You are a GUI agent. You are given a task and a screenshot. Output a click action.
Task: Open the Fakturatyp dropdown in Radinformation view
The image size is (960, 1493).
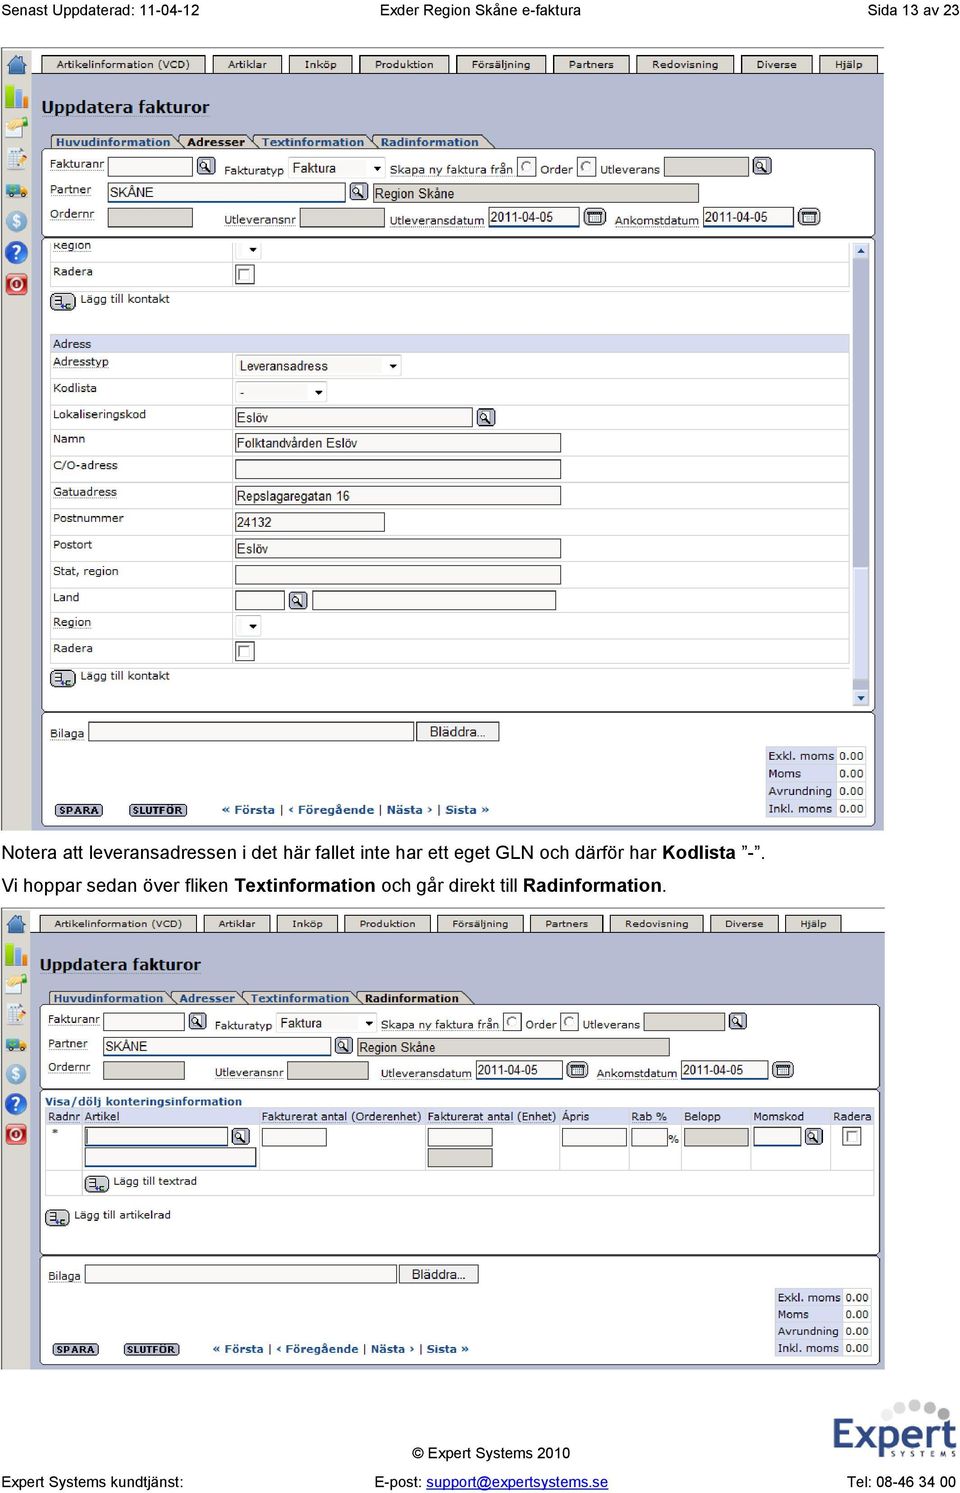(327, 1023)
